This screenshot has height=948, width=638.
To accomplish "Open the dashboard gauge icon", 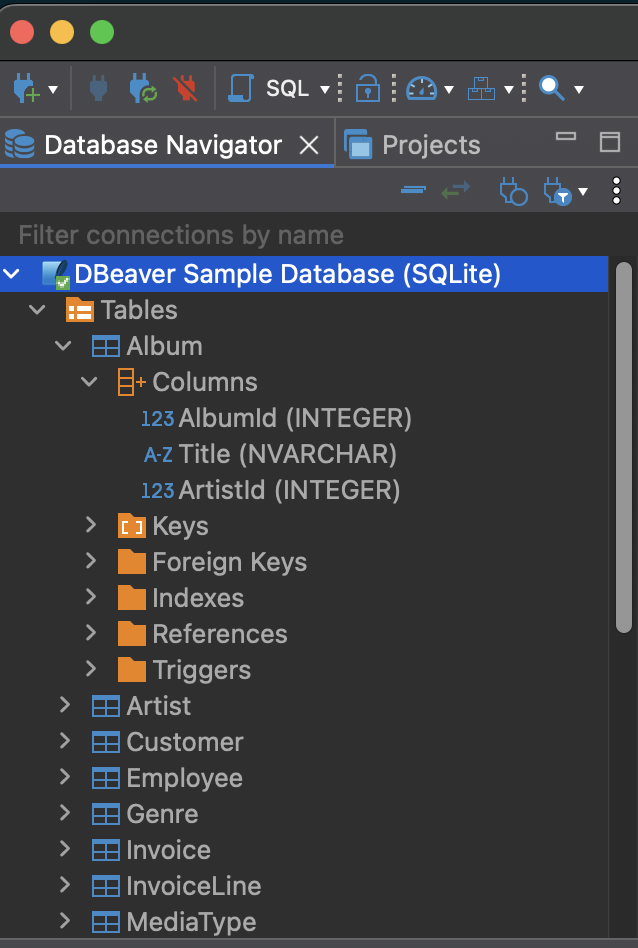I will (422, 89).
